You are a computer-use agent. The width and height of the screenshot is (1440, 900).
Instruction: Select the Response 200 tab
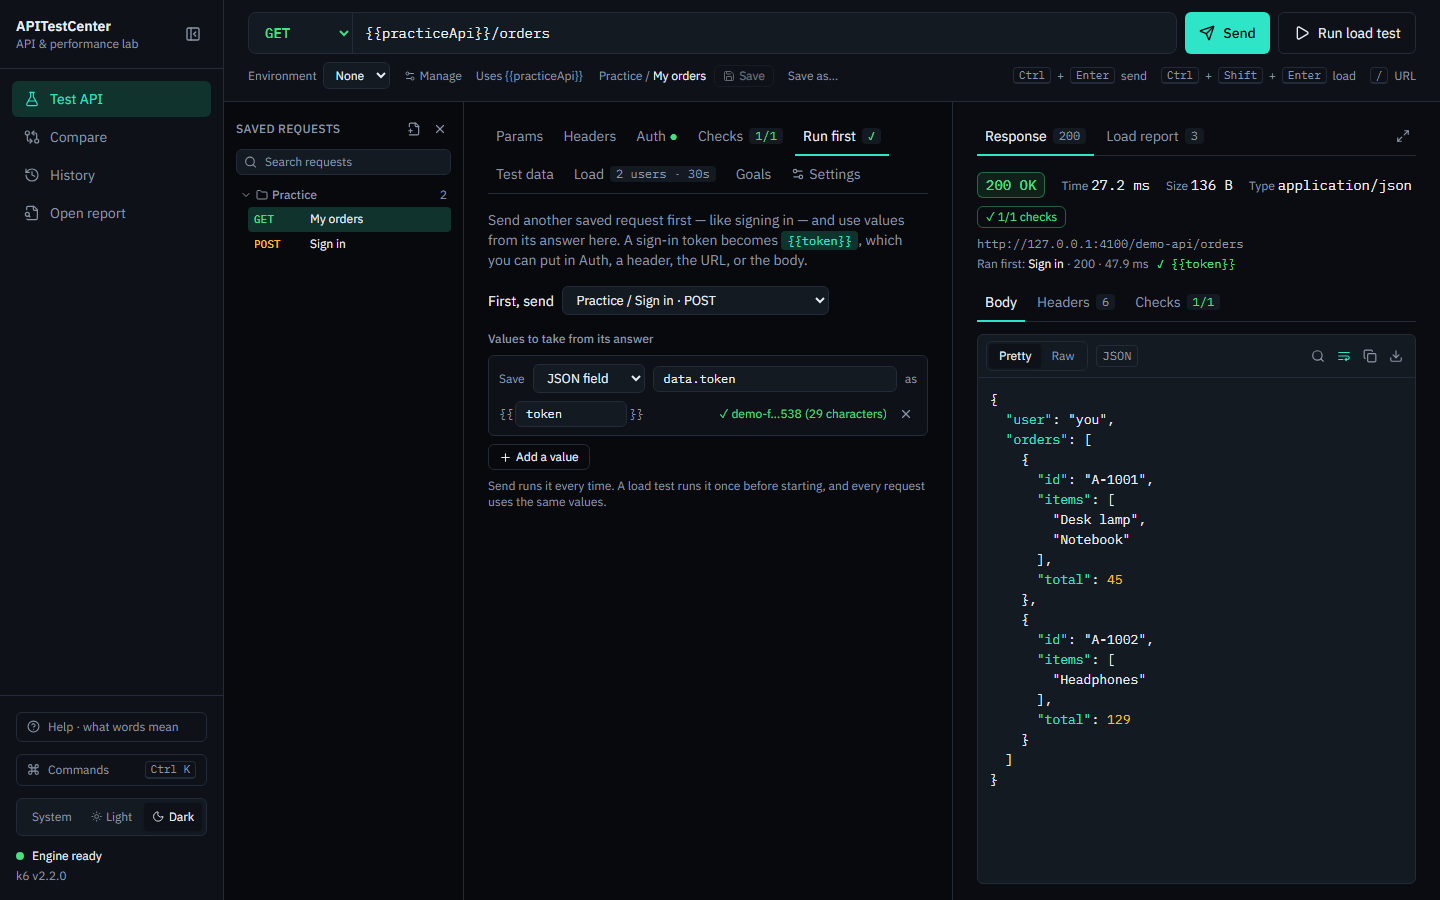[x=1035, y=136]
